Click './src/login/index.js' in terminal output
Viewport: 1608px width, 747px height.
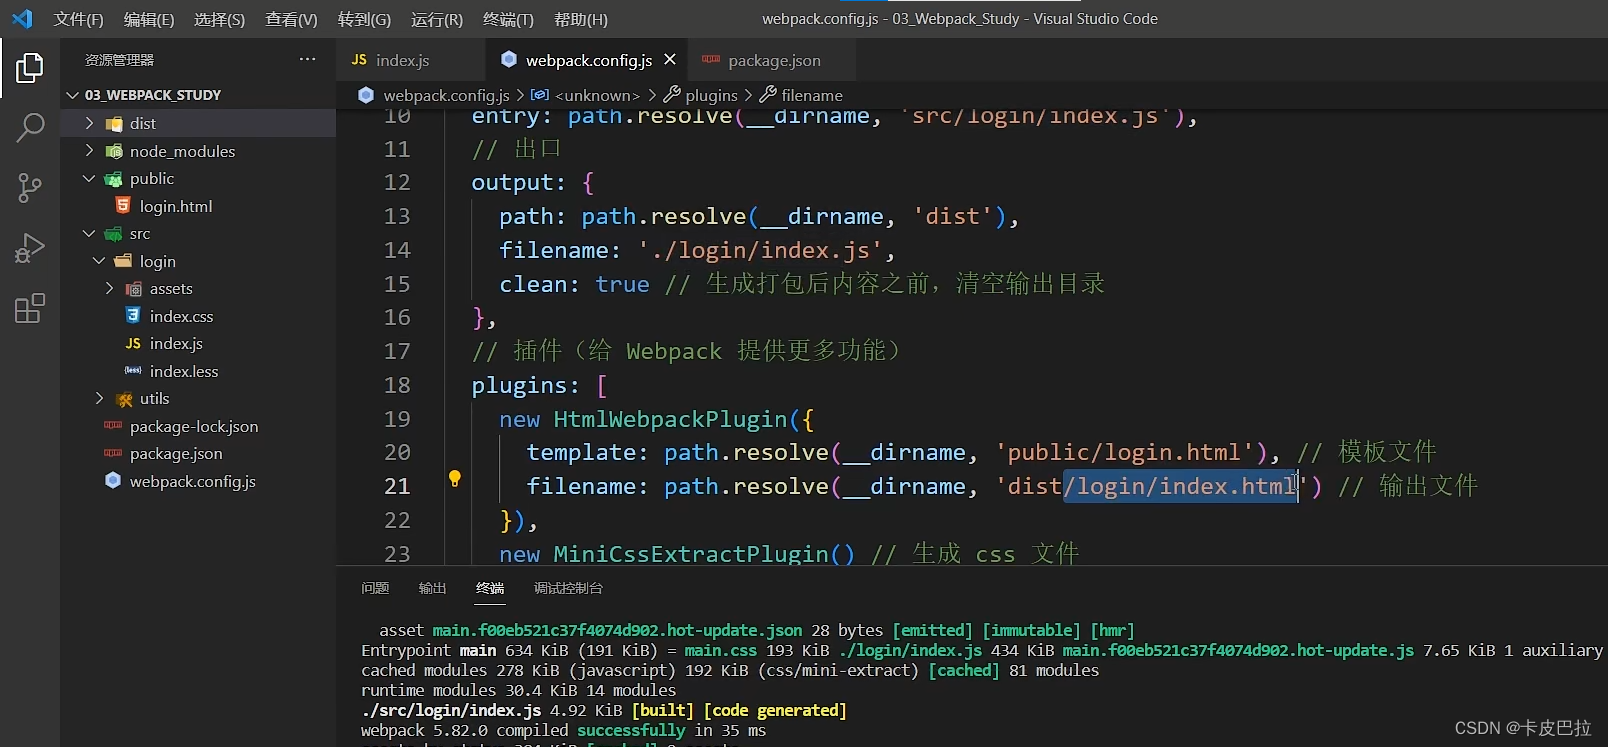point(451,710)
